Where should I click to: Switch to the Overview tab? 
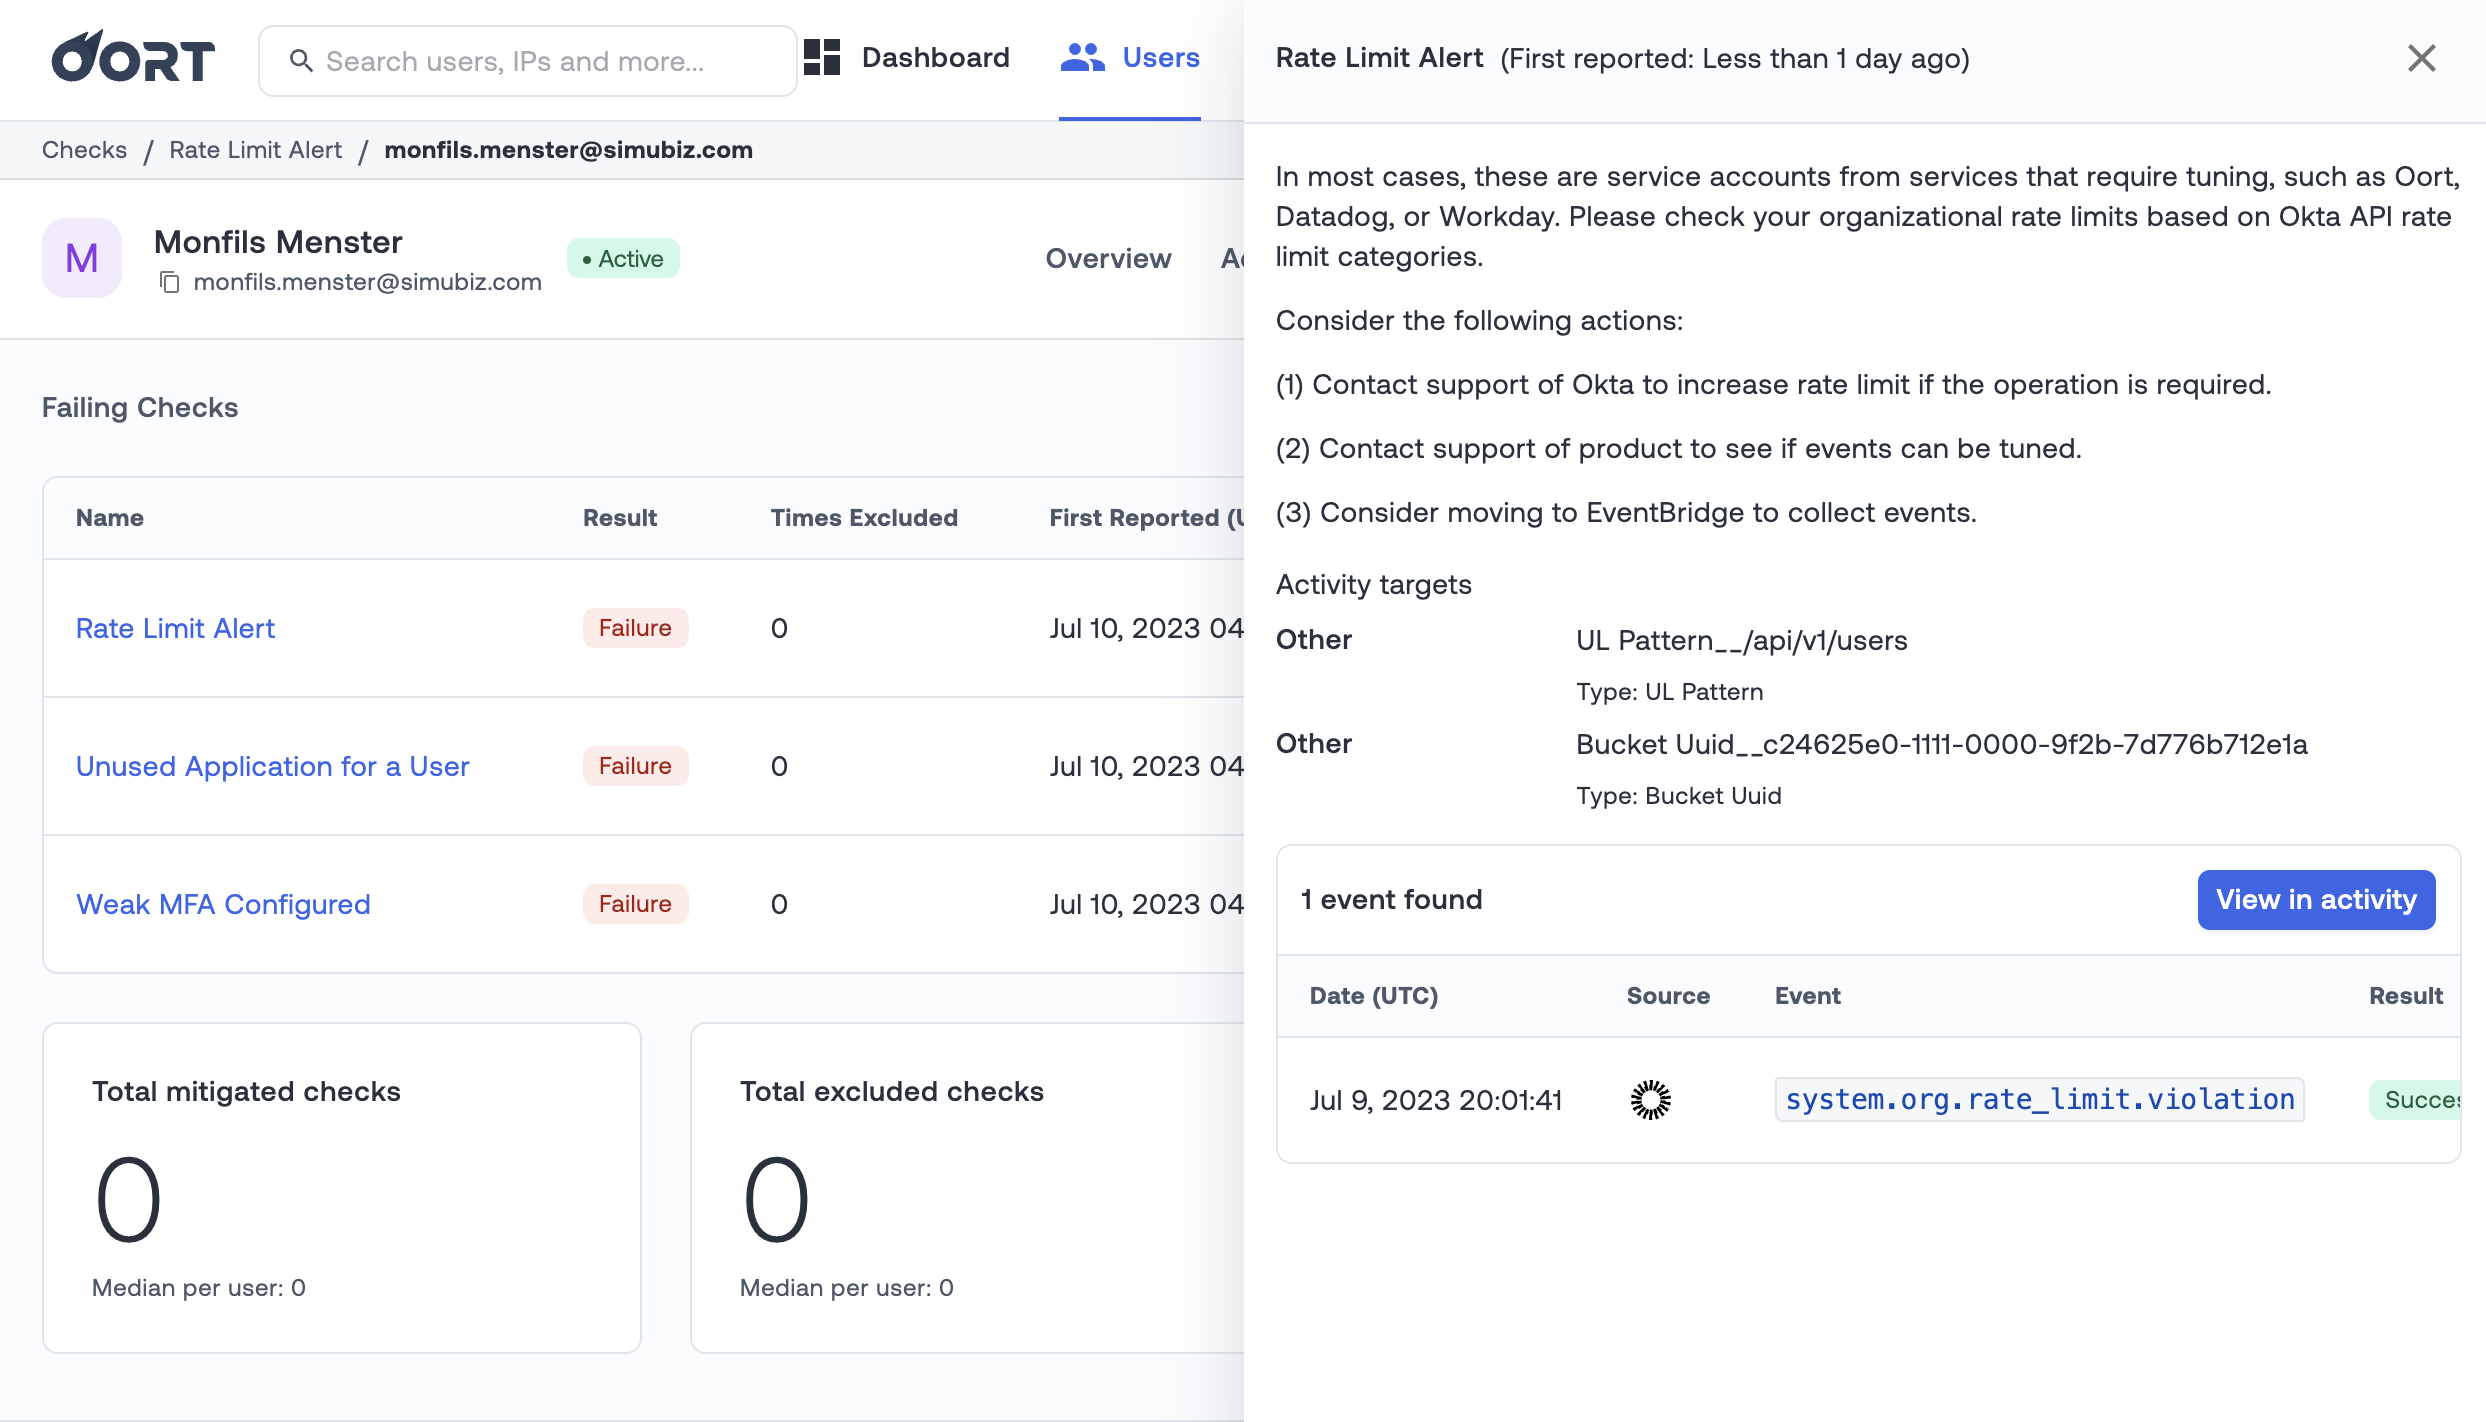pyautogui.click(x=1108, y=258)
